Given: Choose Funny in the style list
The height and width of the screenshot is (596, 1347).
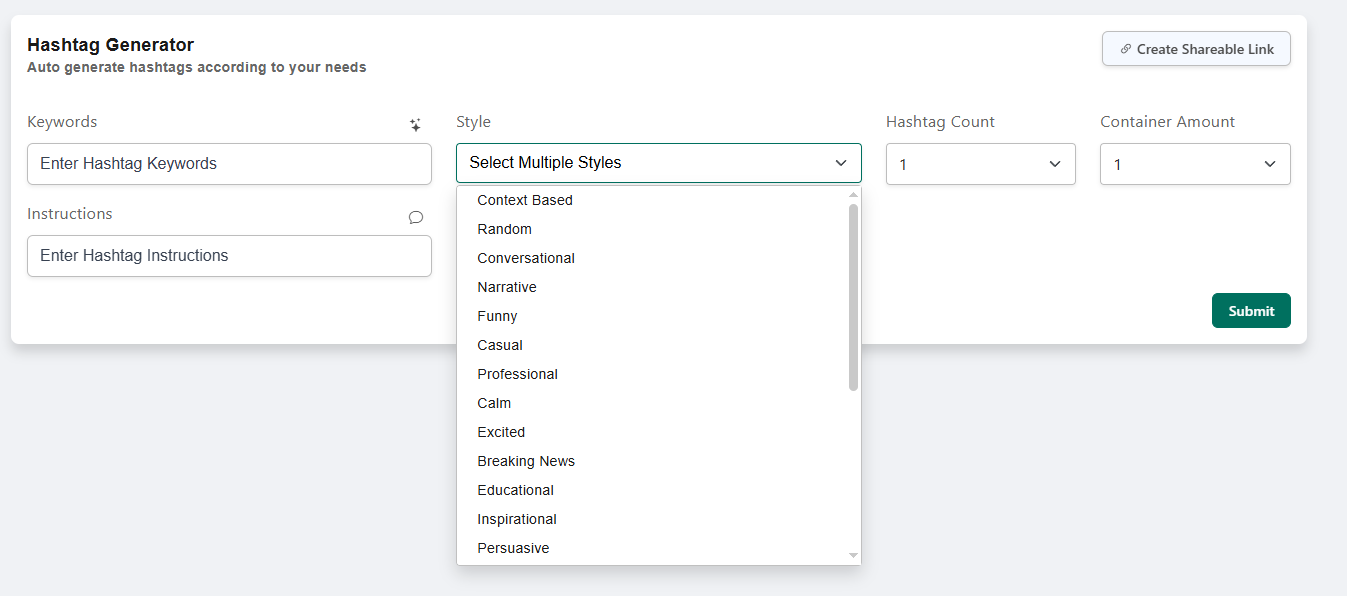Looking at the screenshot, I should pos(497,316).
